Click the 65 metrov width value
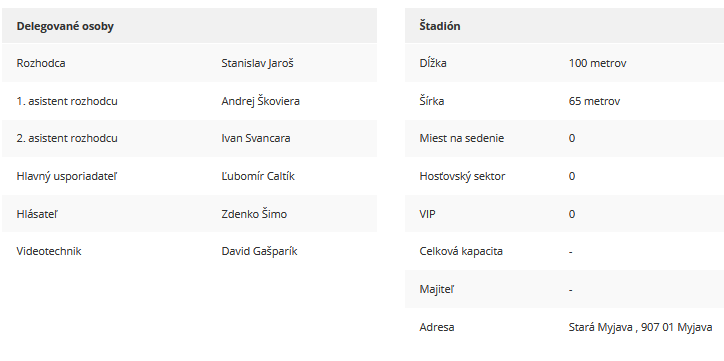Viewport: 724px width, 361px height. (594, 101)
